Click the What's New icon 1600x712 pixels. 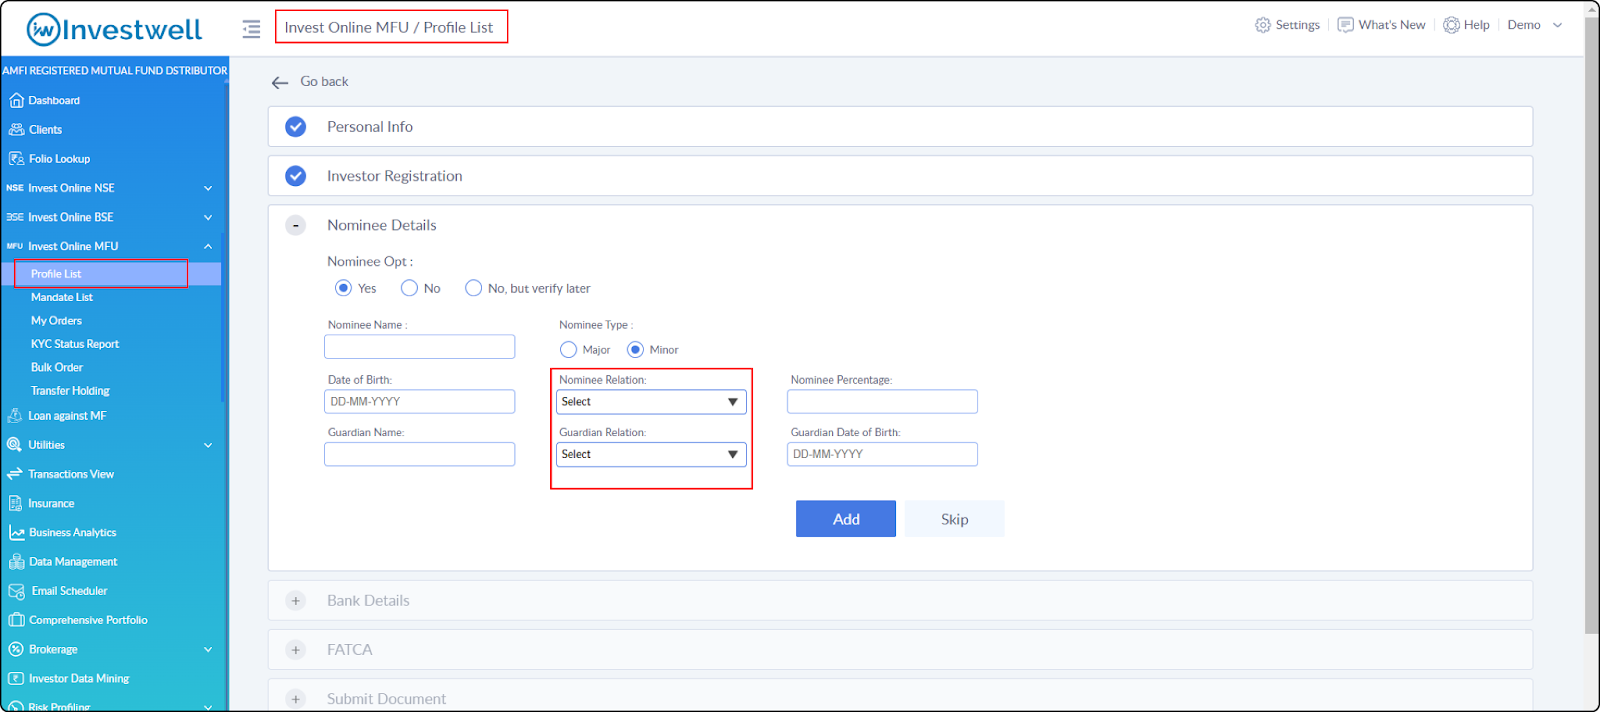pyautogui.click(x=1346, y=25)
